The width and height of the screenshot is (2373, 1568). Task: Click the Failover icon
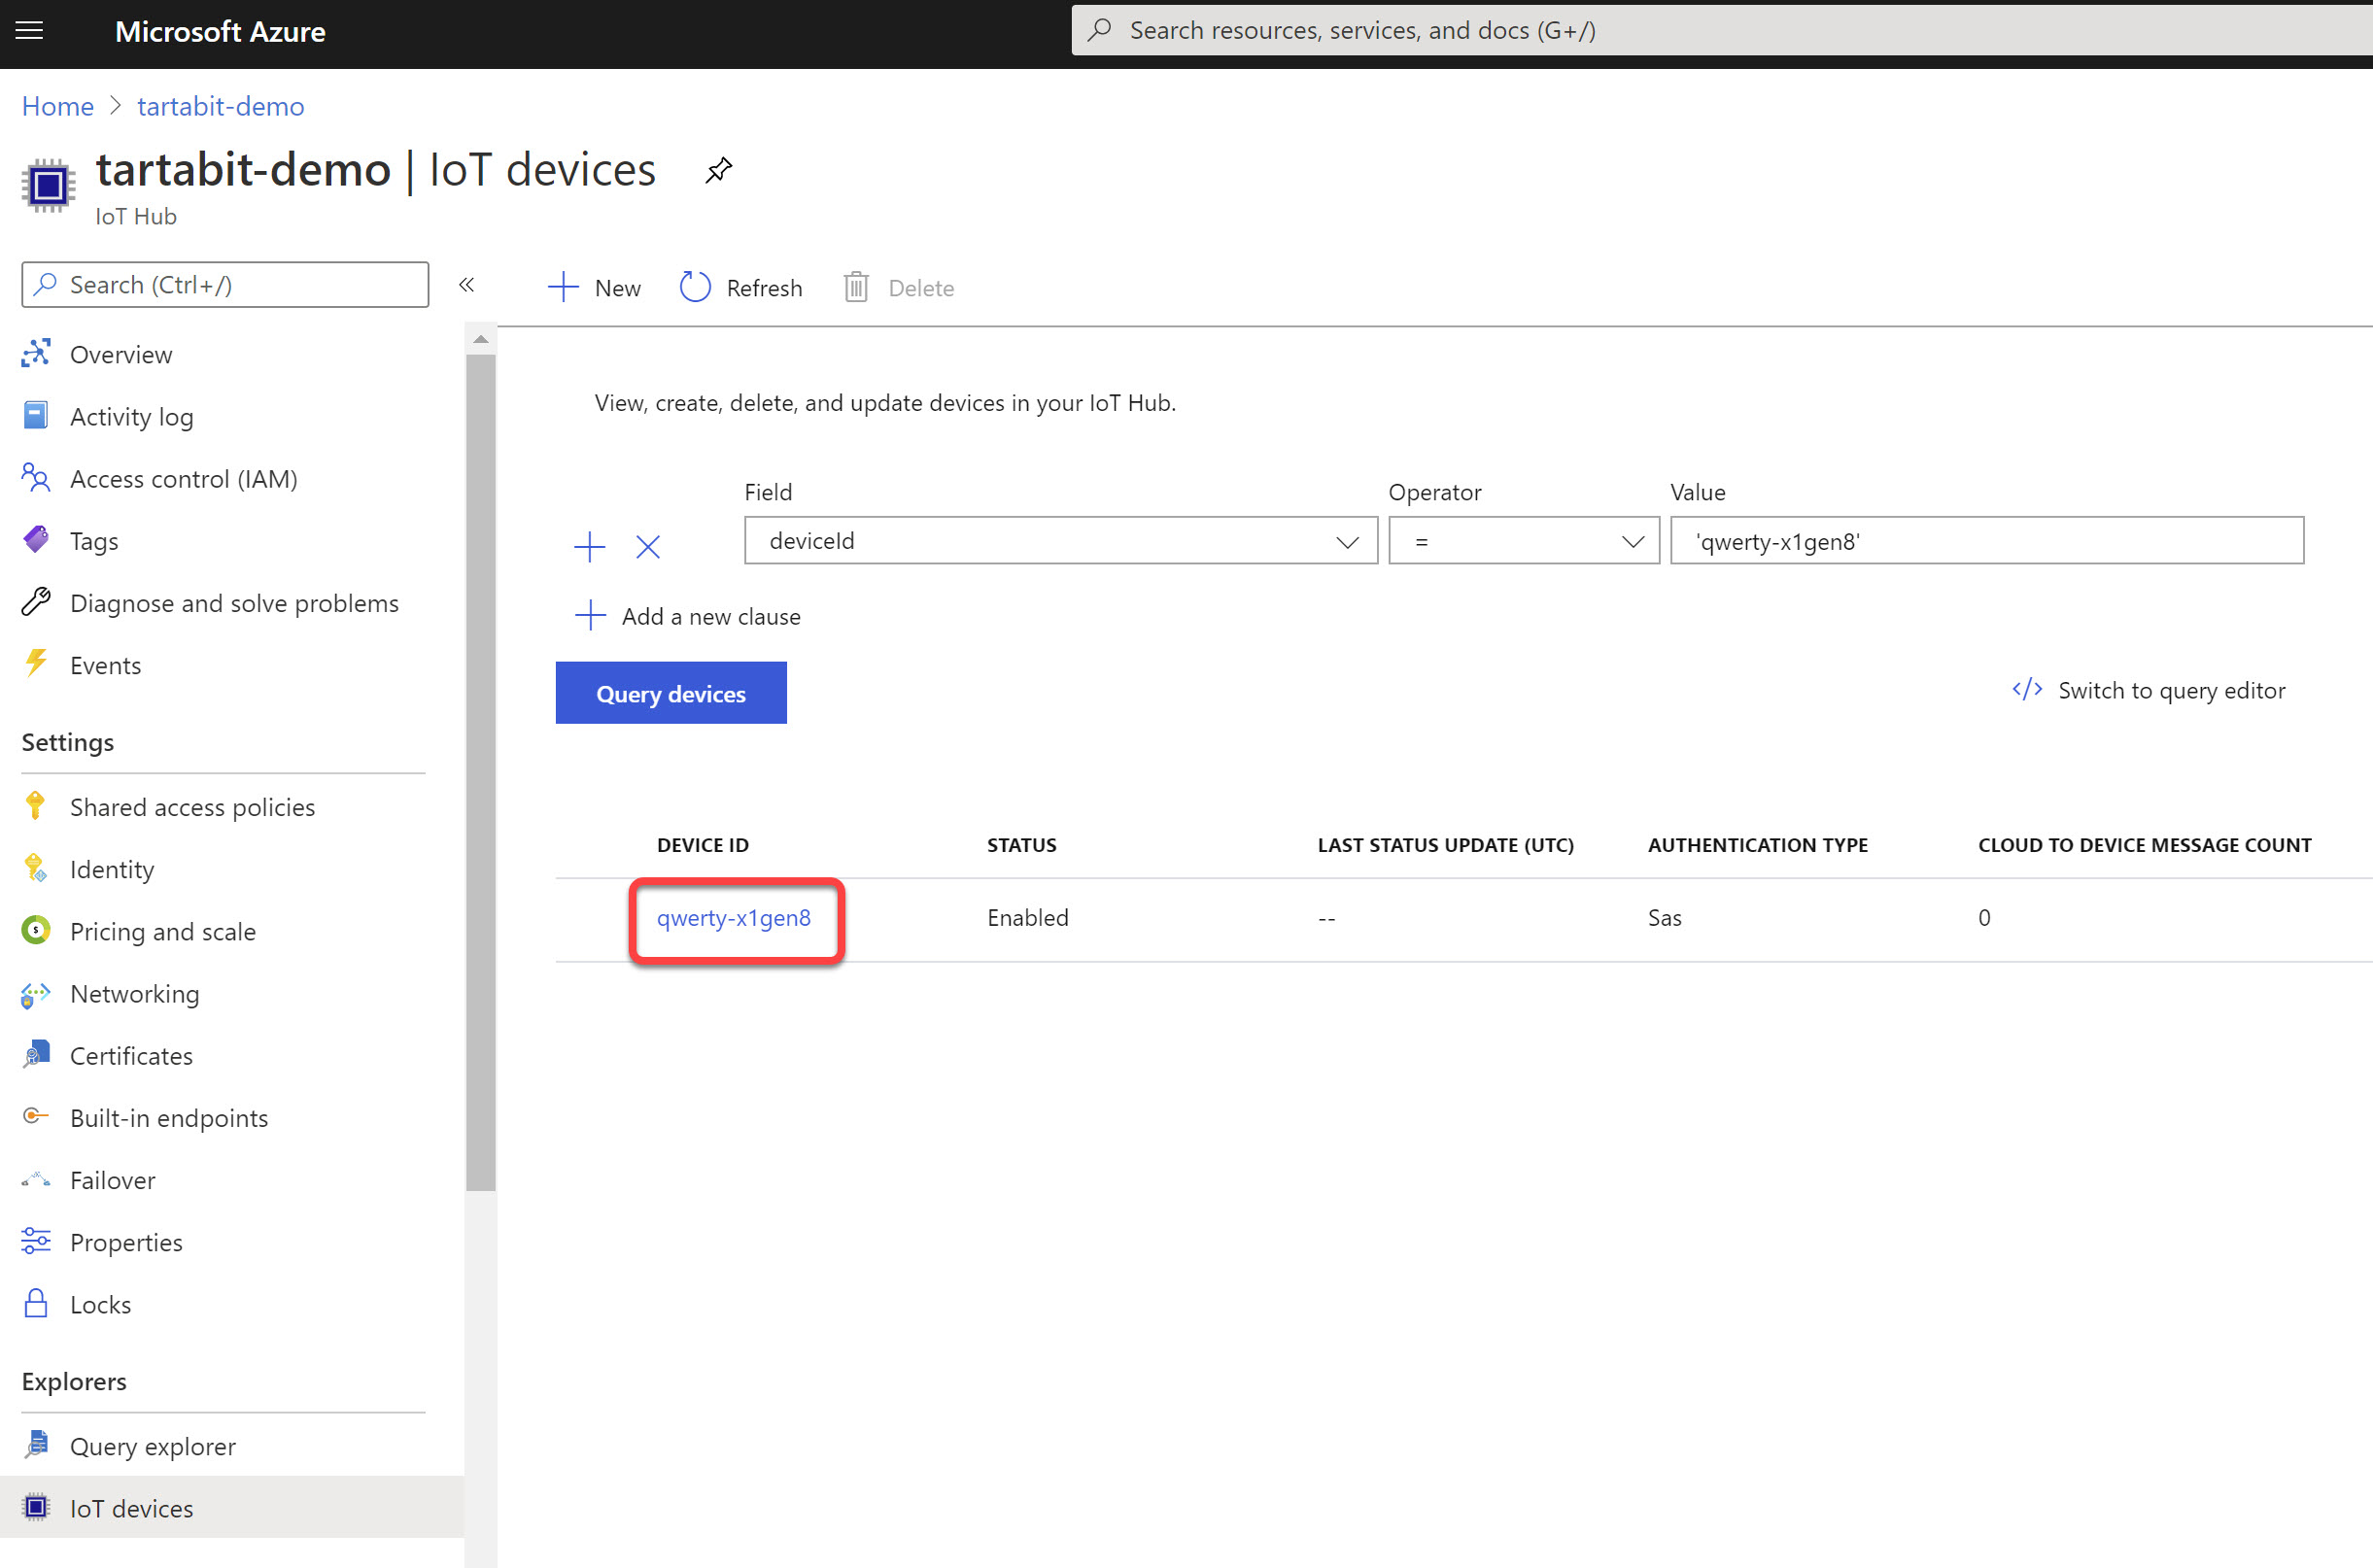(36, 1180)
